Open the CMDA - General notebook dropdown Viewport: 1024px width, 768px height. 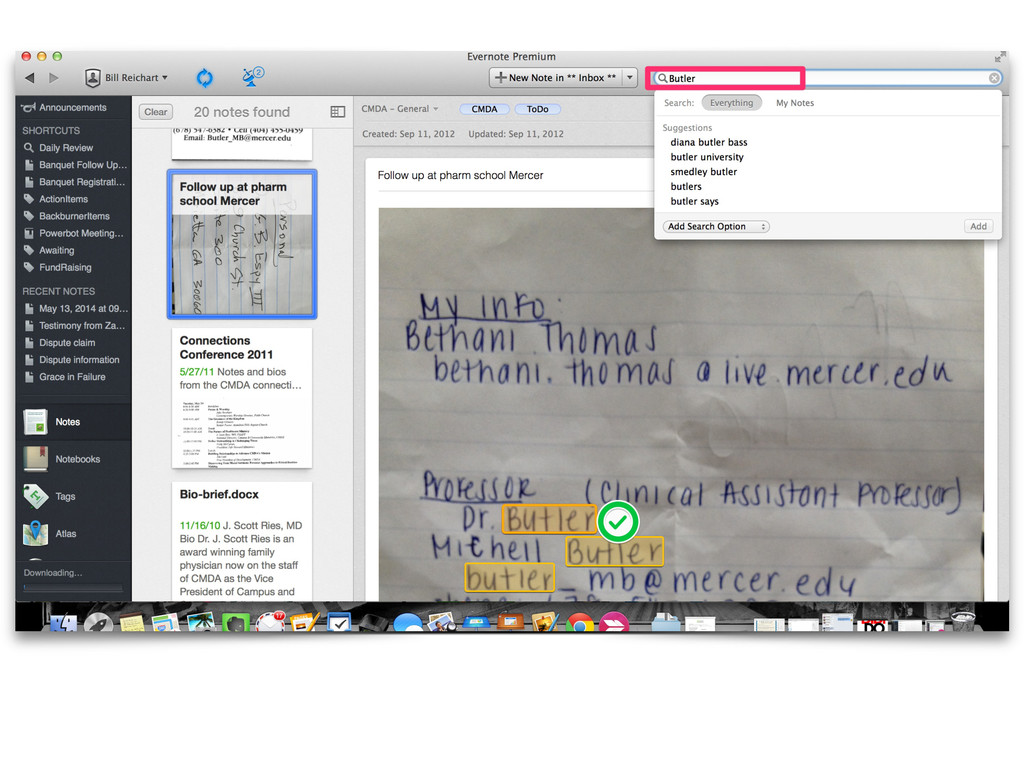[400, 109]
